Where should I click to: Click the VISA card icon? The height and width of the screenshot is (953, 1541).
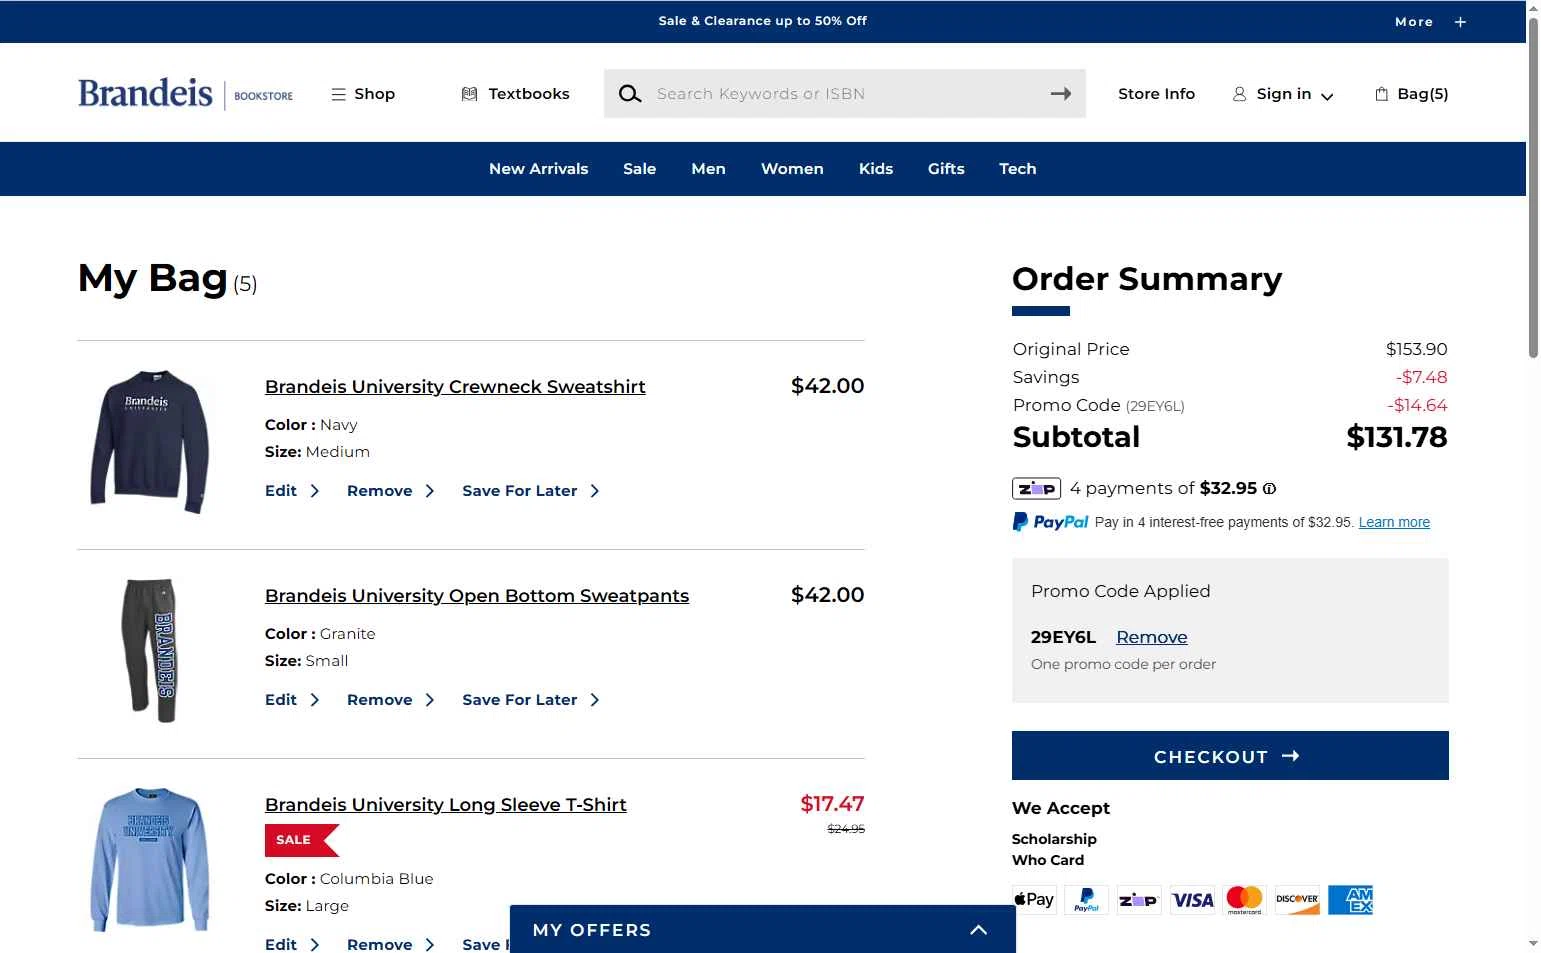(1192, 899)
